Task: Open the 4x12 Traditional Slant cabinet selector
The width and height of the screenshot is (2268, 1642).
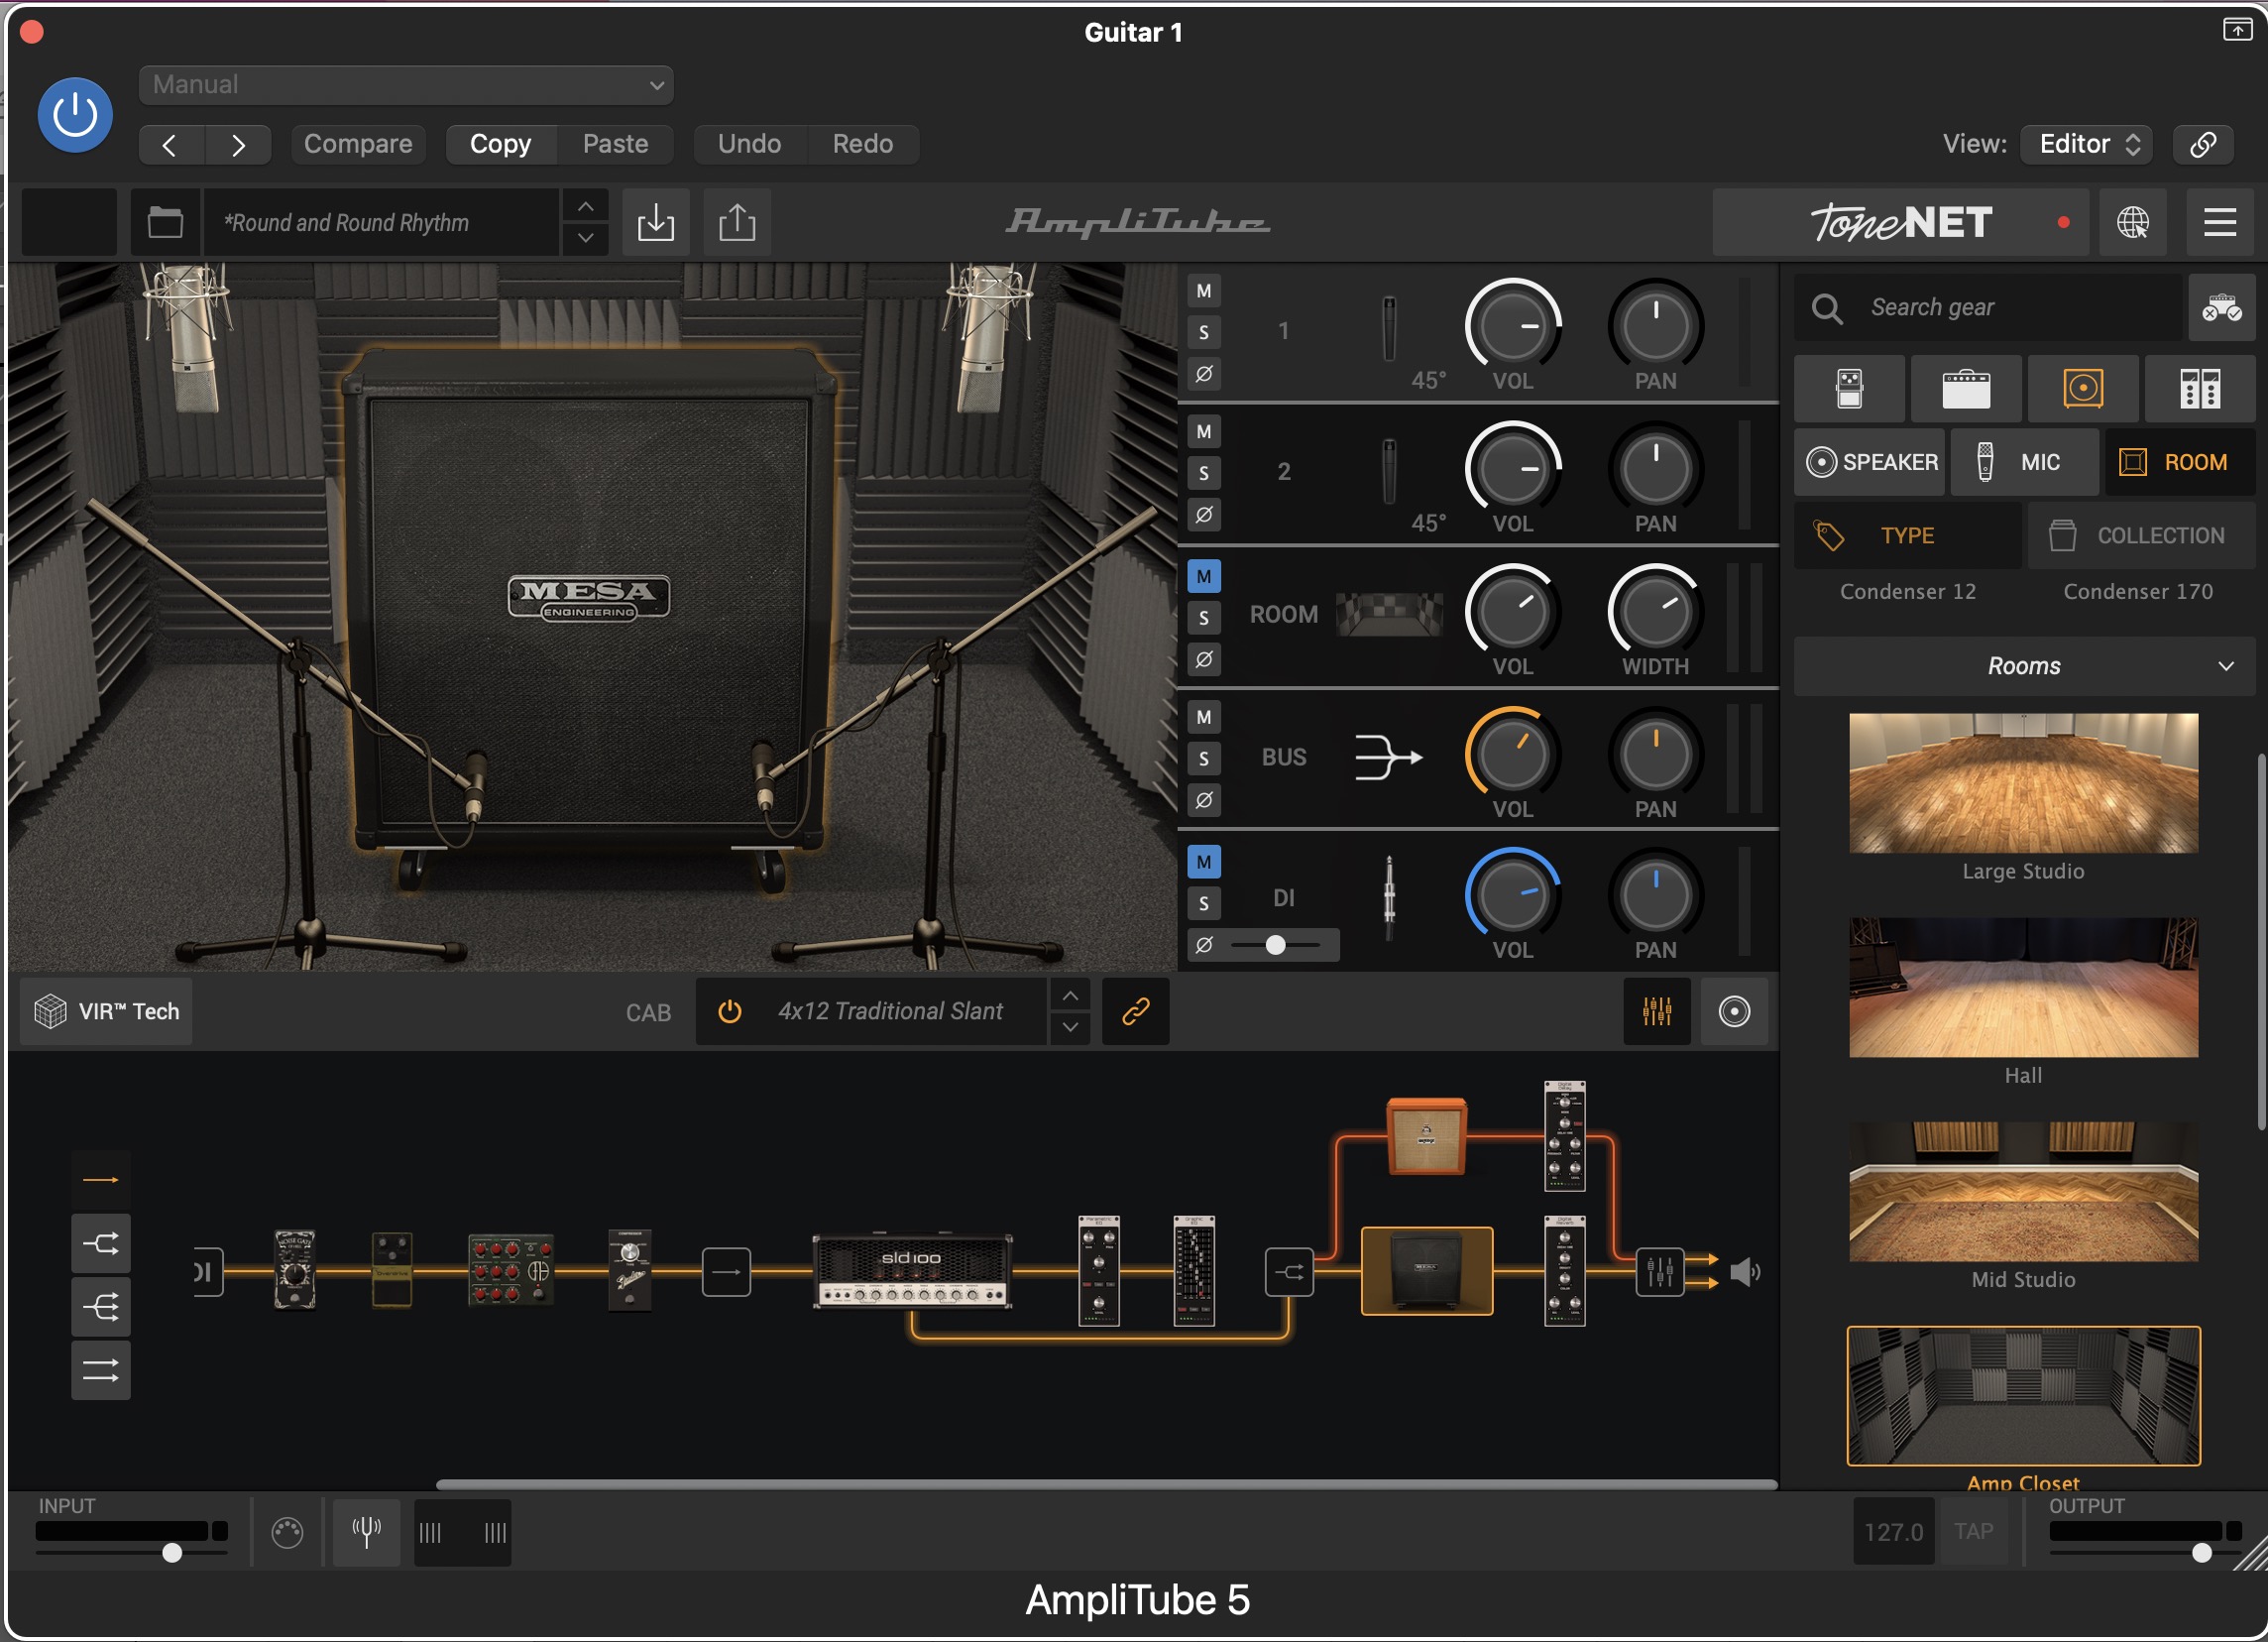Action: [x=890, y=1012]
